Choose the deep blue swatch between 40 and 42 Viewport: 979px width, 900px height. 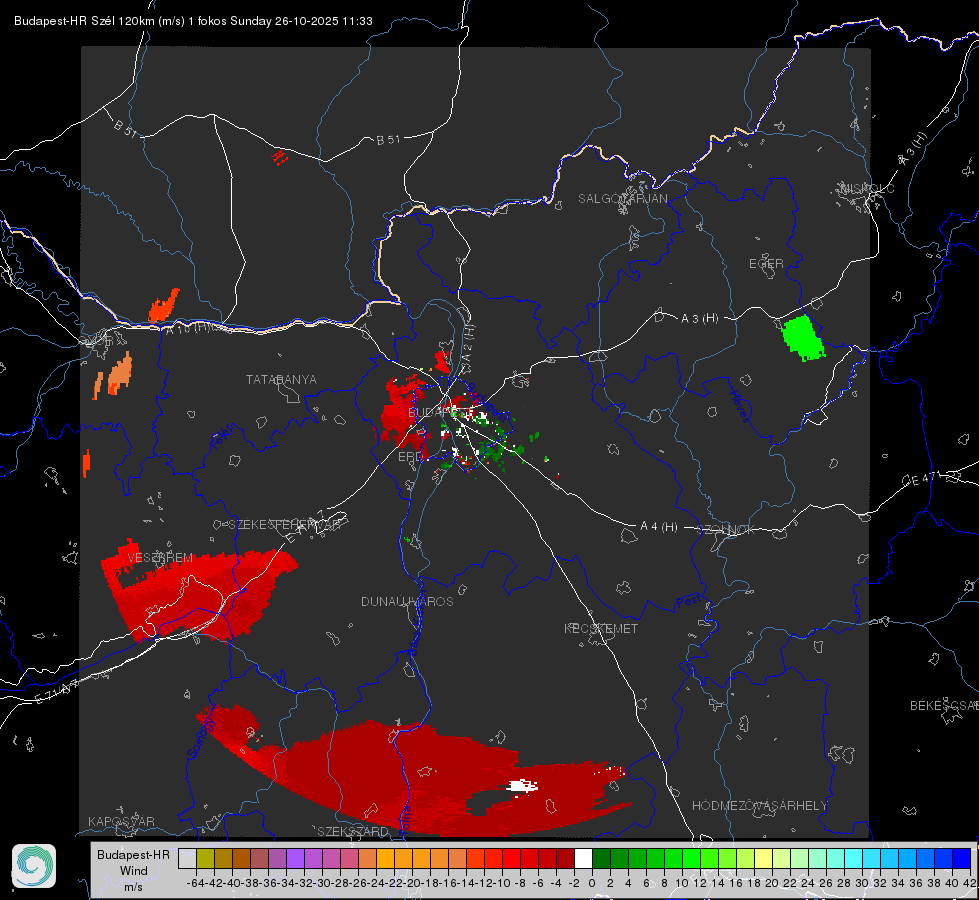961,859
